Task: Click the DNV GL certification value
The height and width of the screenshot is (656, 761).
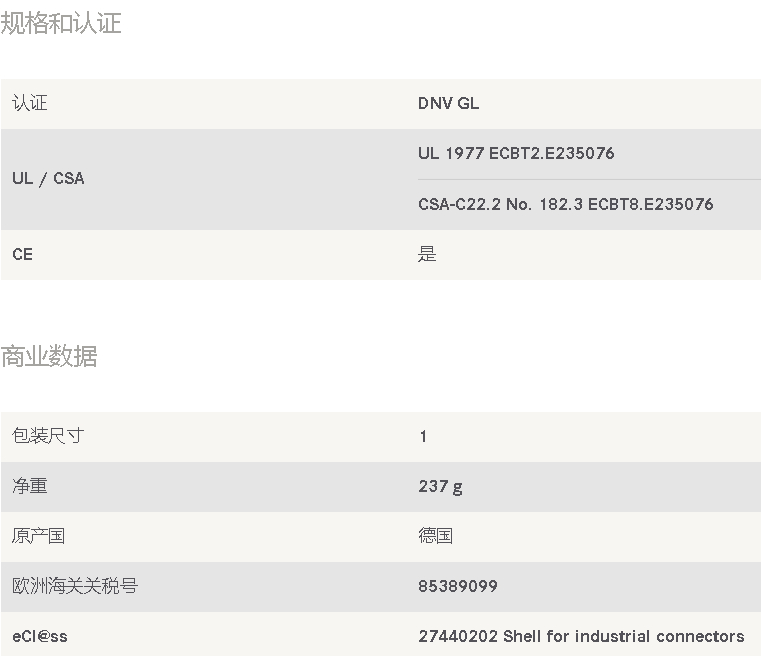Action: coord(448,103)
